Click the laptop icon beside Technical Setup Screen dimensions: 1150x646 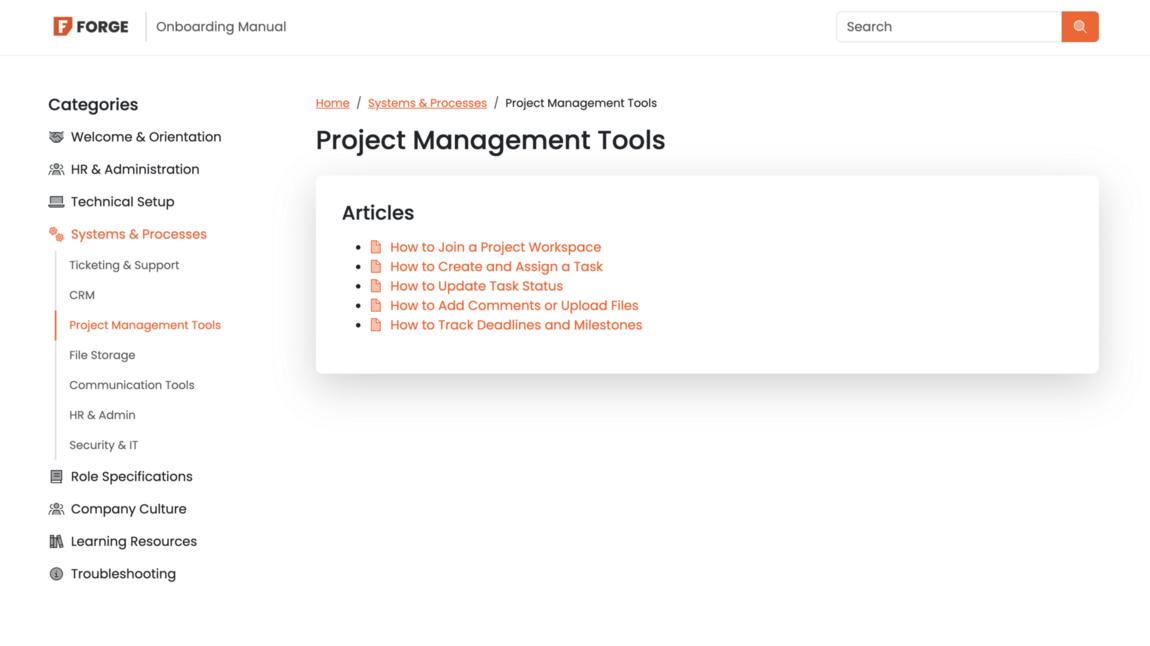pos(56,202)
